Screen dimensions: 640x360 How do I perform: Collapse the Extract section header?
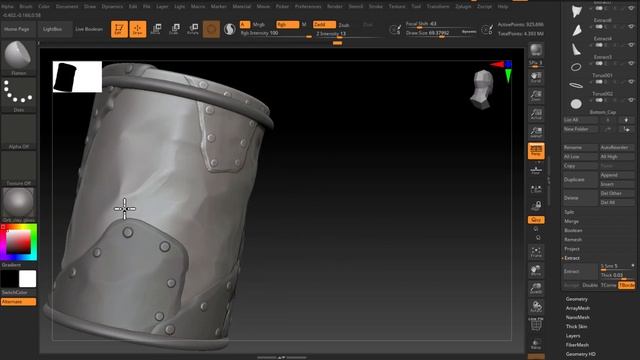tap(572, 258)
